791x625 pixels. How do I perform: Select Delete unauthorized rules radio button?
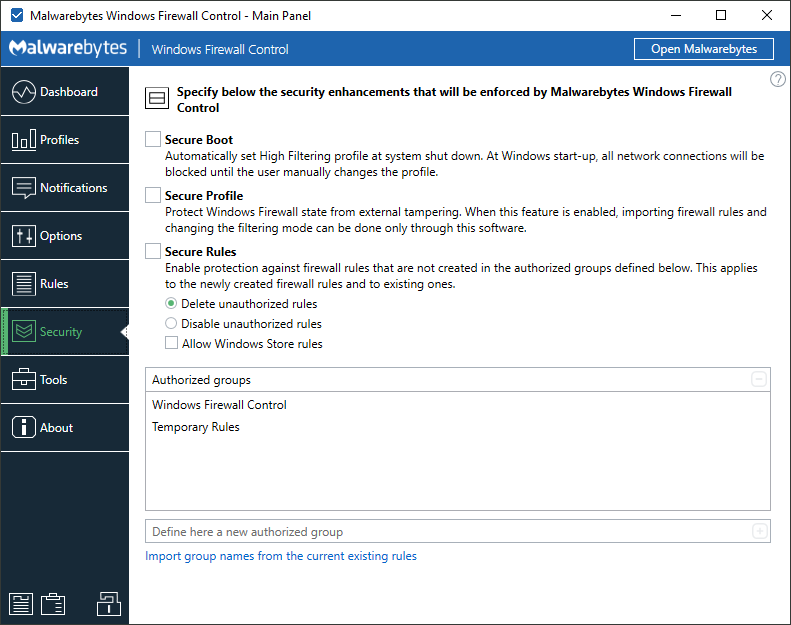click(x=171, y=304)
